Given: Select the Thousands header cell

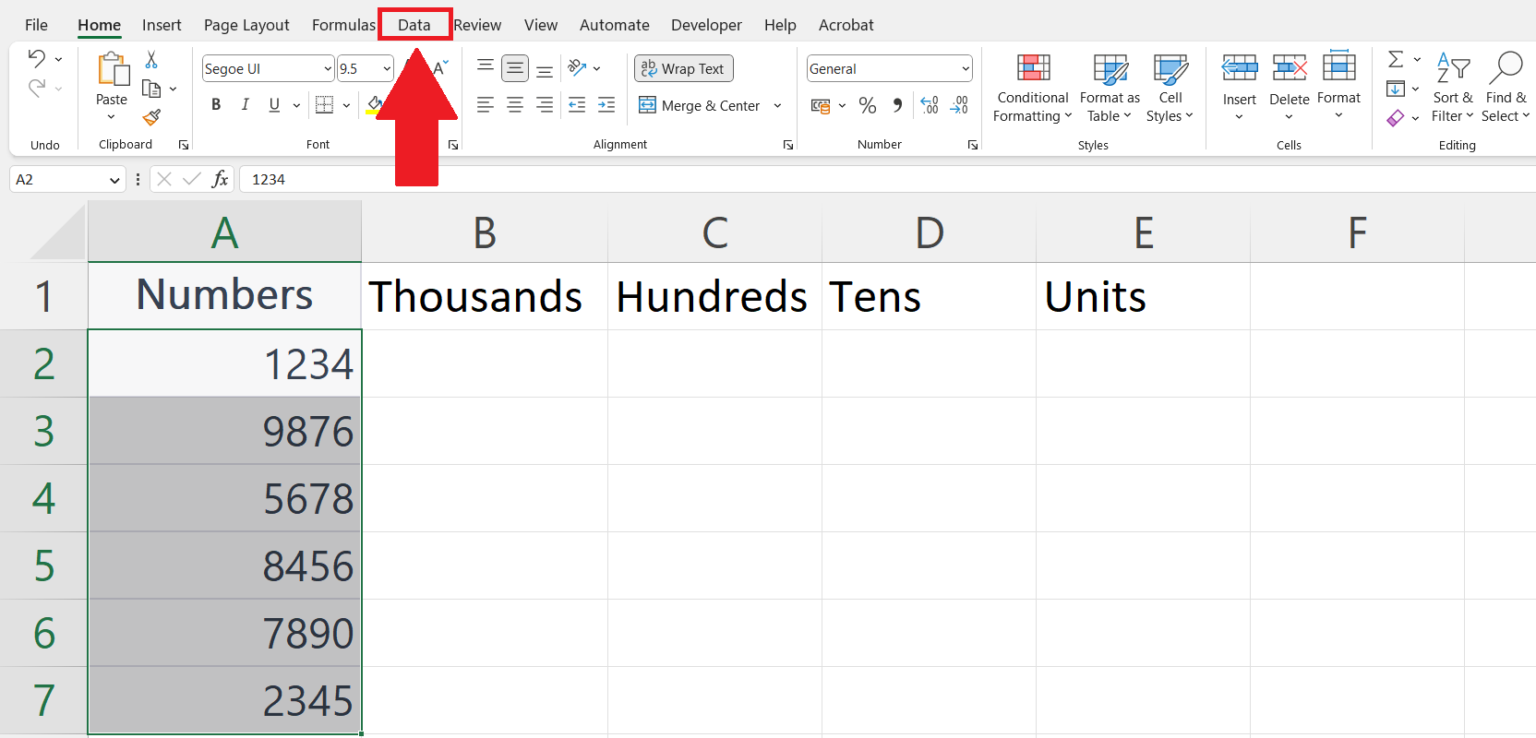Looking at the screenshot, I should tap(485, 296).
